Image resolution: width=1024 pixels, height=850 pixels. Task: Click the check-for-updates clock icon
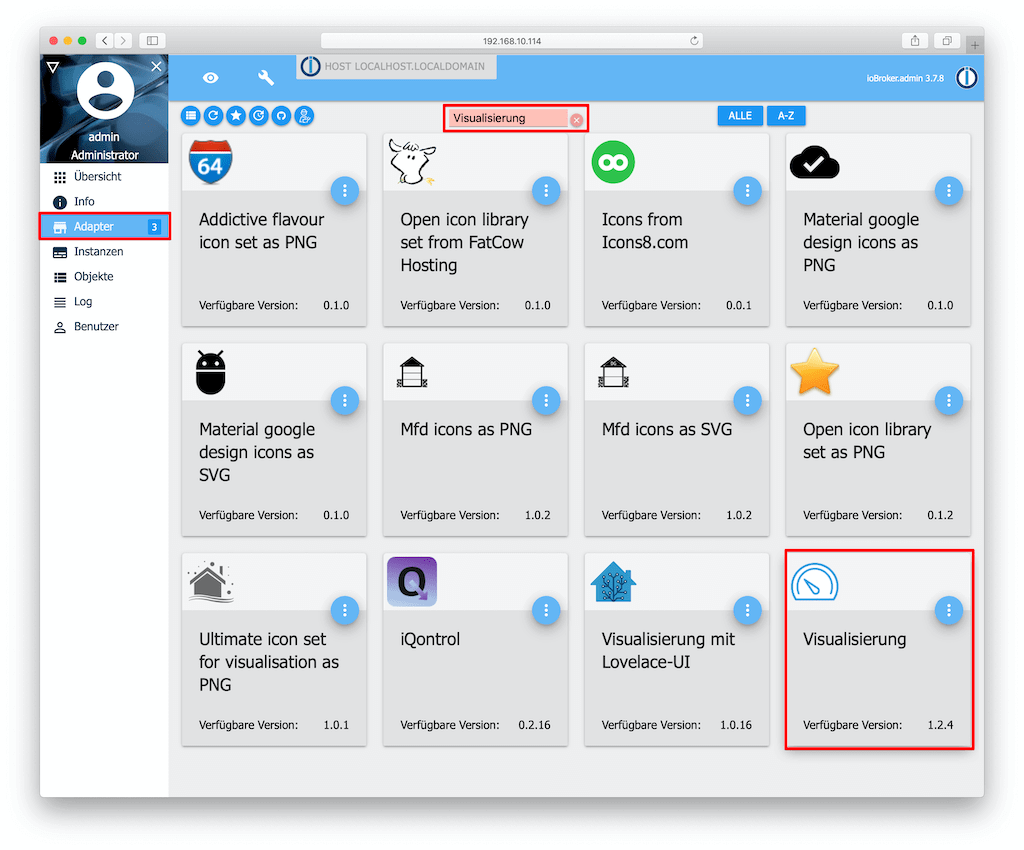pyautogui.click(x=259, y=116)
